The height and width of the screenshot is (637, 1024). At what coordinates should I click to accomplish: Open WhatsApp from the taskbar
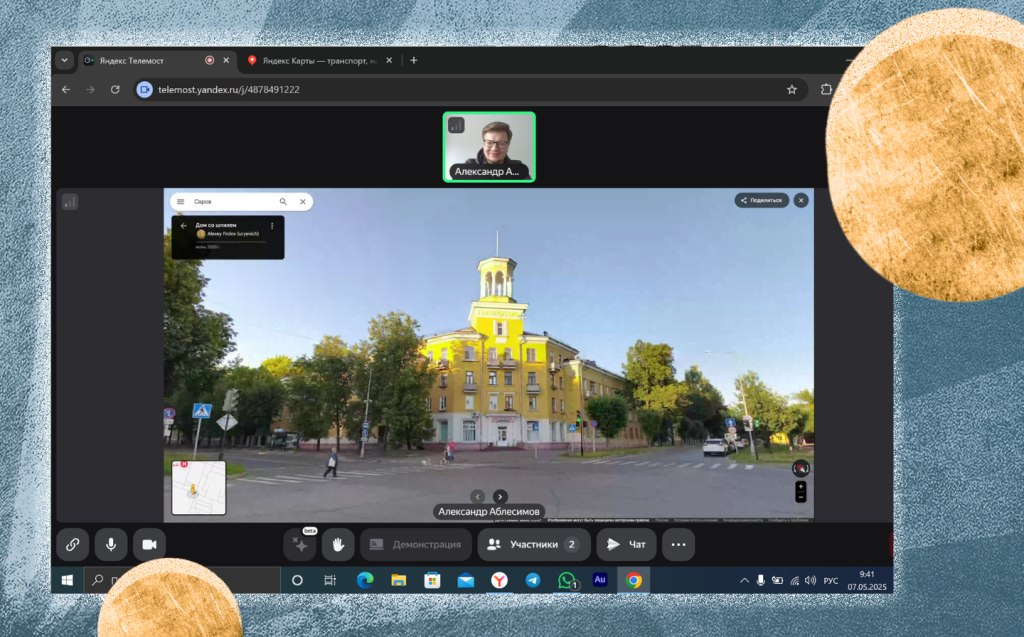point(567,580)
